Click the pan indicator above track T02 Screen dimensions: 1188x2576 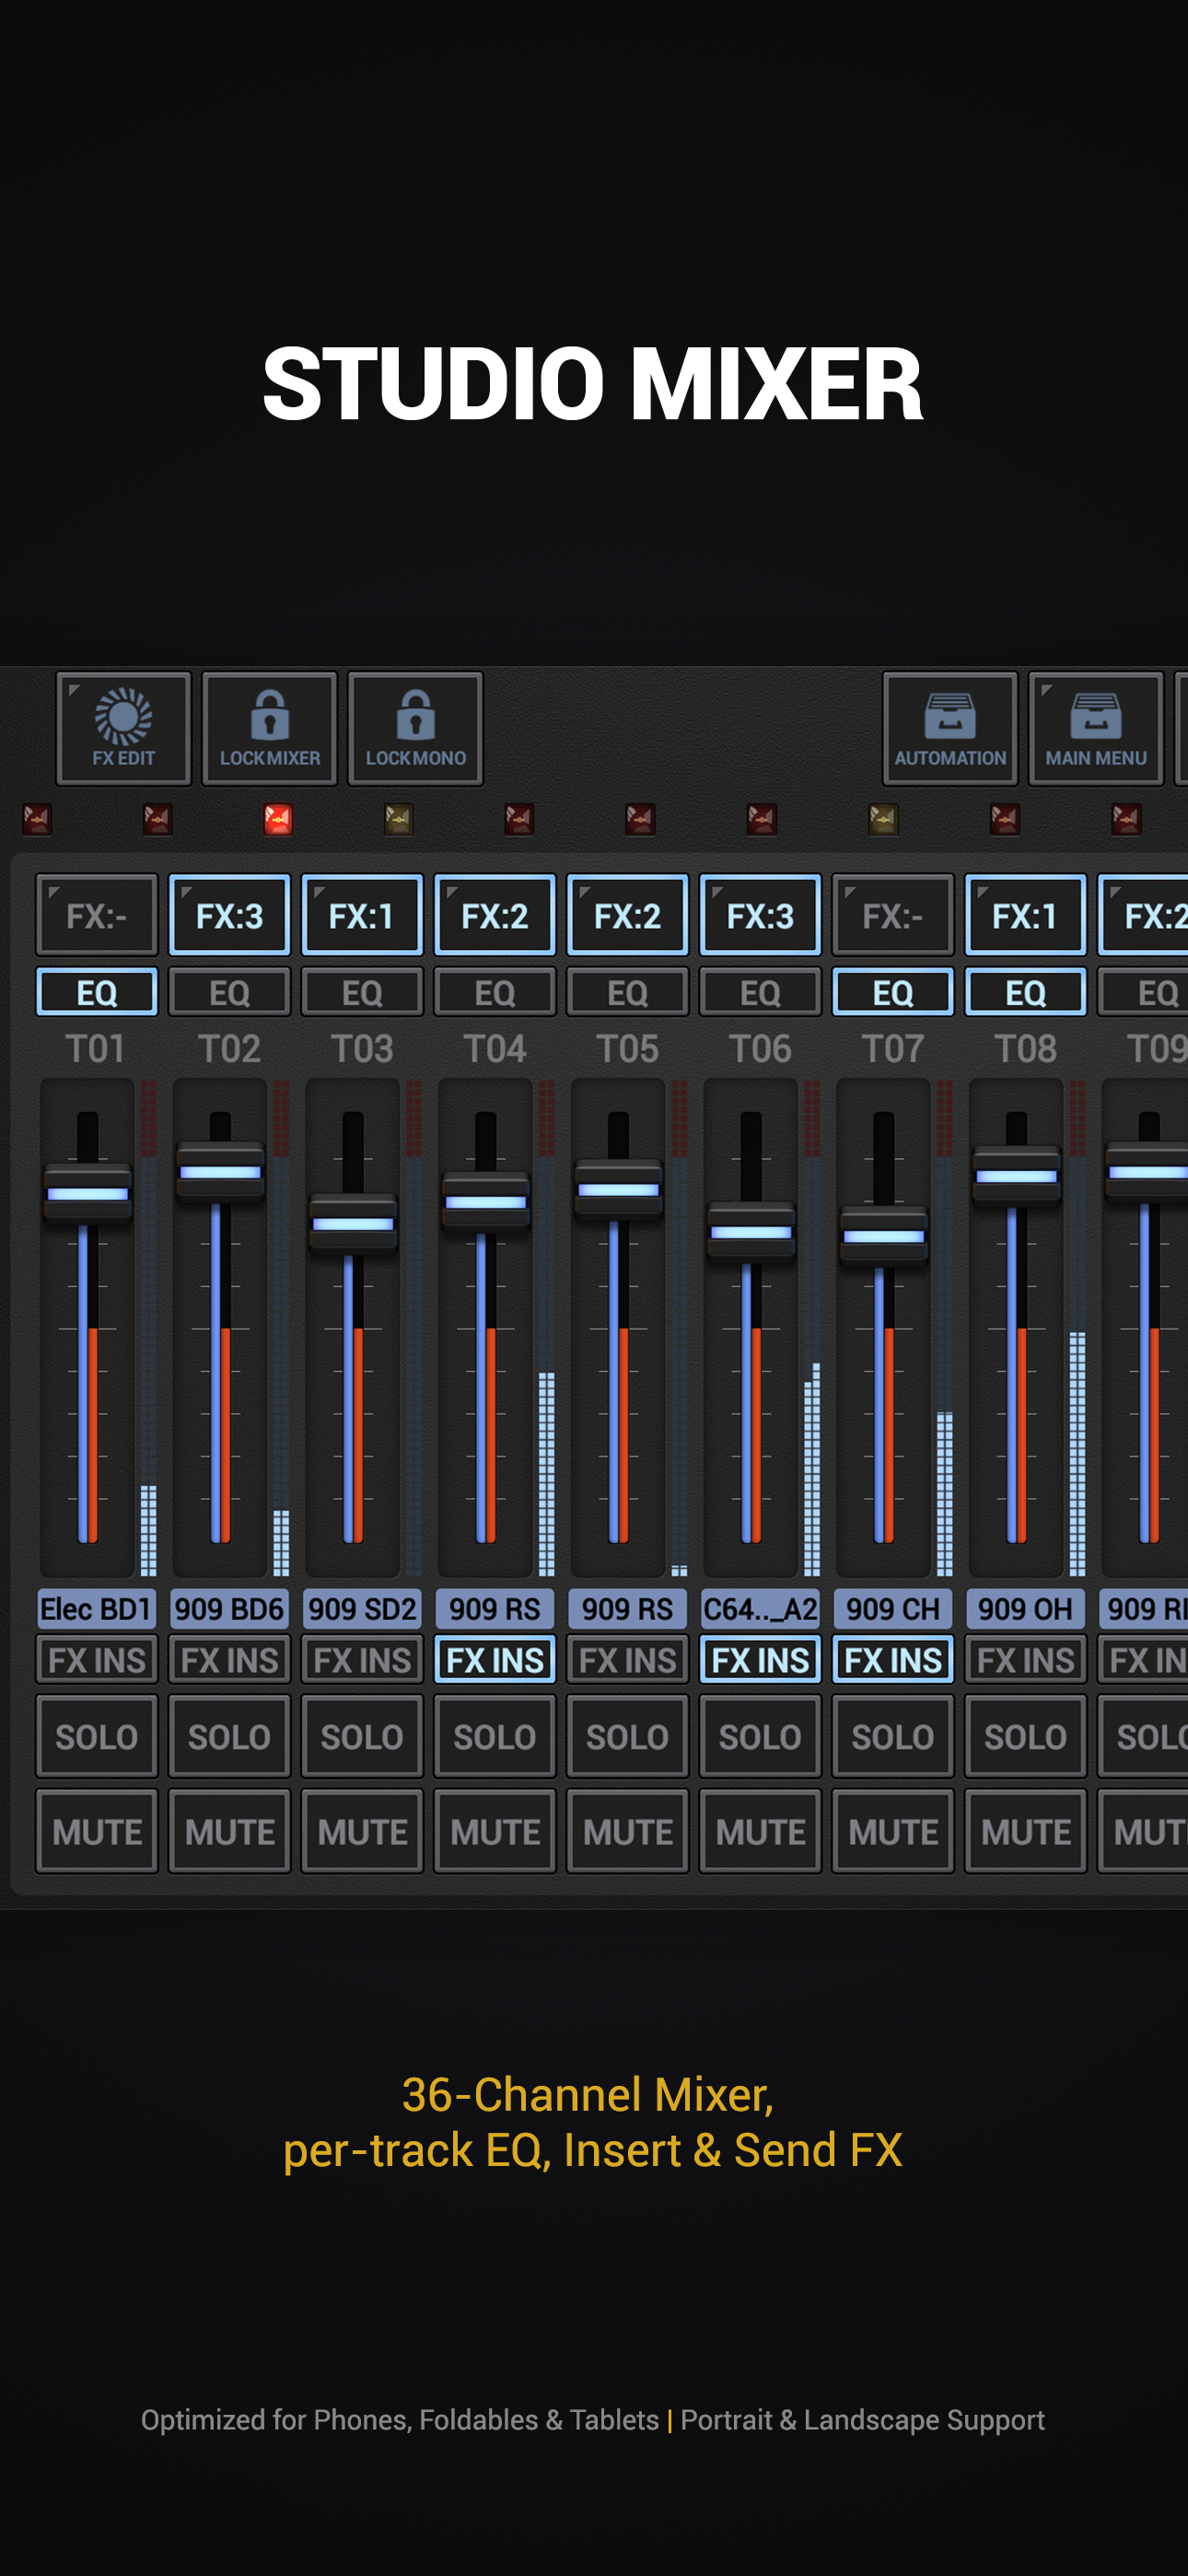(x=157, y=819)
